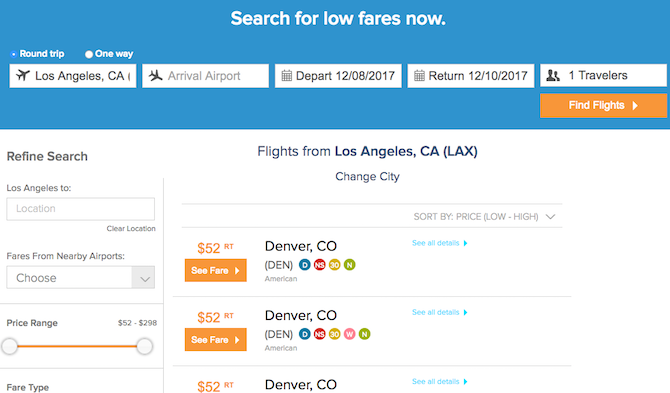This screenshot has width=670, height=393.
Task: Click the Location input field
Action: click(80, 209)
